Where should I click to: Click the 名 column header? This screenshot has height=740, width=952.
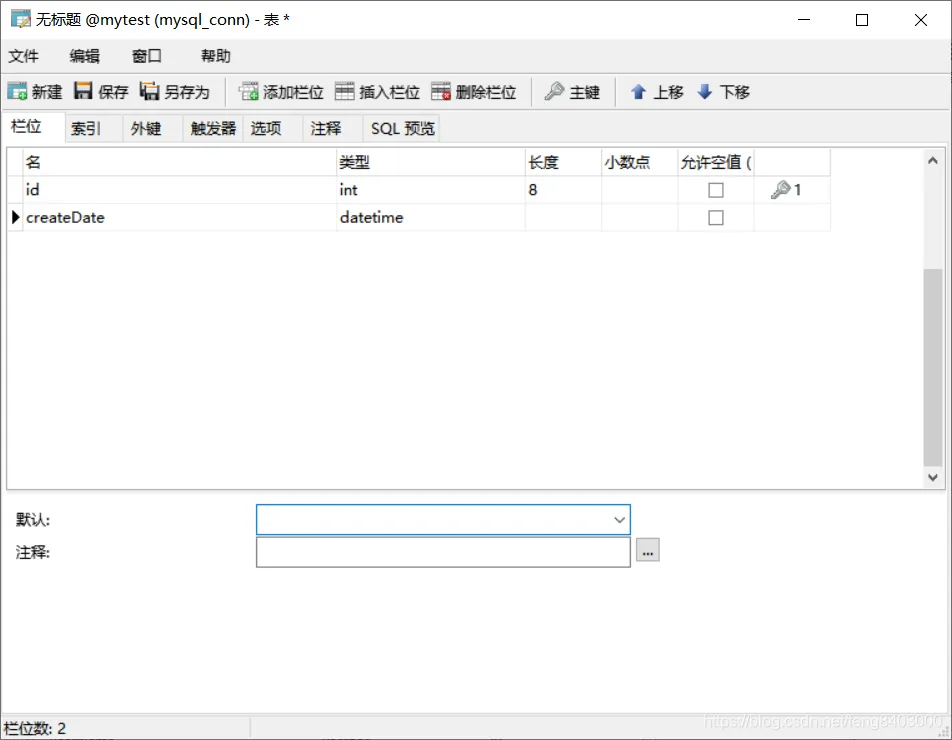pyautogui.click(x=180, y=162)
